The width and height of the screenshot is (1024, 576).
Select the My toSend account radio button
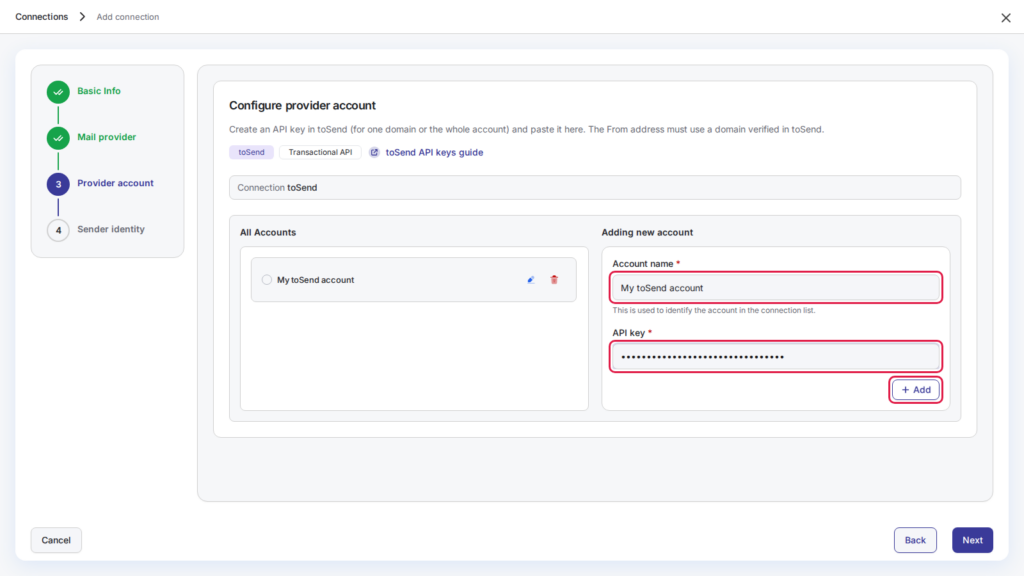pos(266,280)
